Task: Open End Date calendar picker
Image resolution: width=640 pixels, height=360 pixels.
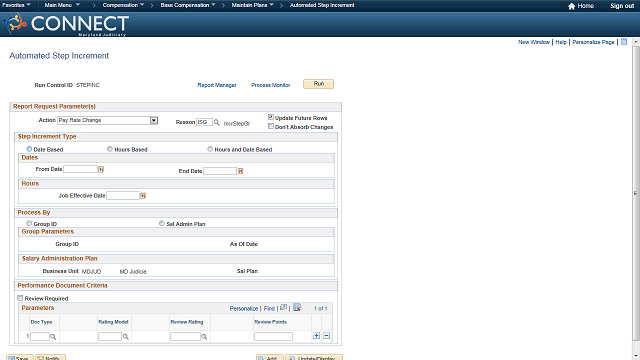Action: pyautogui.click(x=240, y=171)
